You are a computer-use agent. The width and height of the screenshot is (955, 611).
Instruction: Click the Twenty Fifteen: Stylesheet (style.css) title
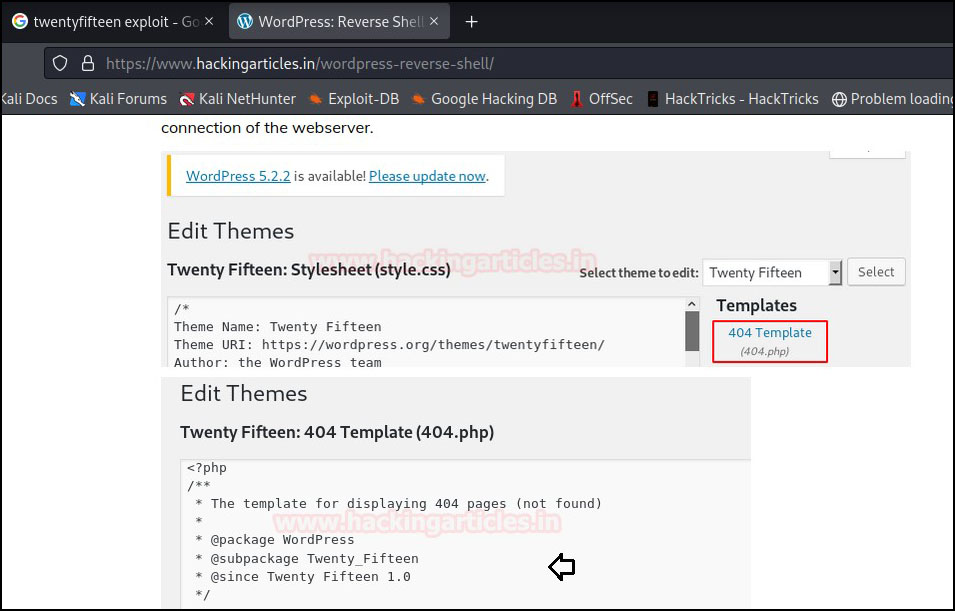[x=309, y=270]
